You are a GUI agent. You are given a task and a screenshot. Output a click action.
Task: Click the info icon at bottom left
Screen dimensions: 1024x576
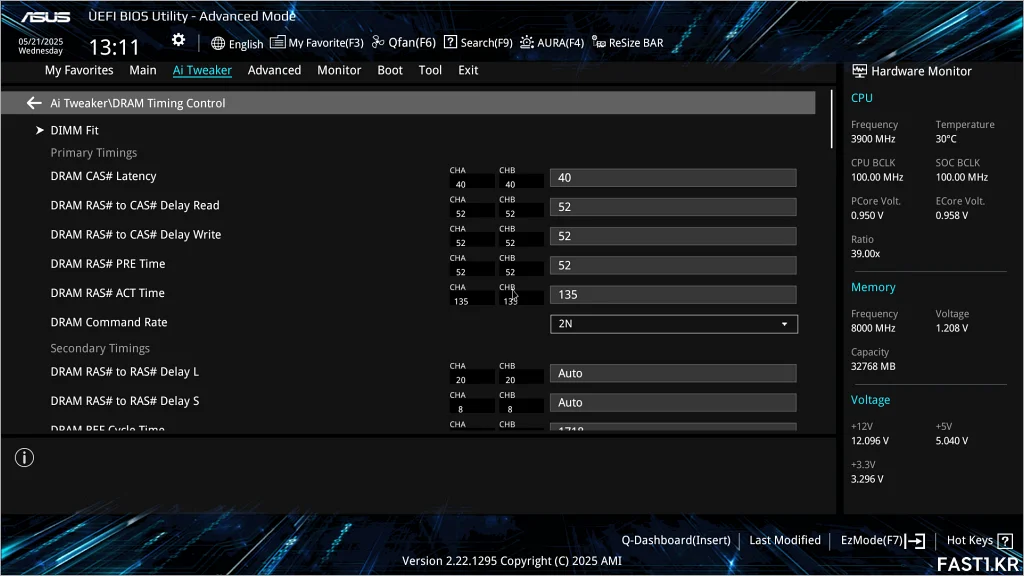pos(24,458)
